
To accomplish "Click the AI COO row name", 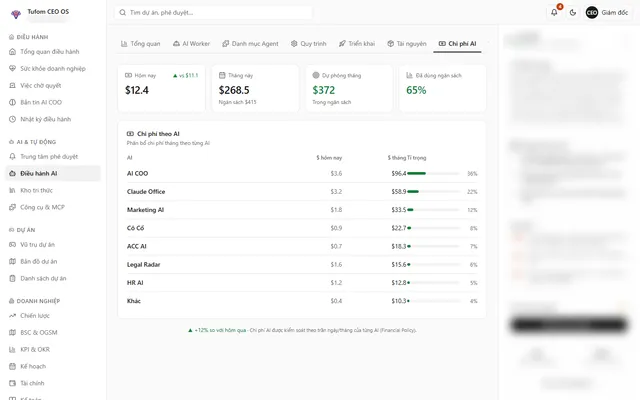I will [x=138, y=173].
